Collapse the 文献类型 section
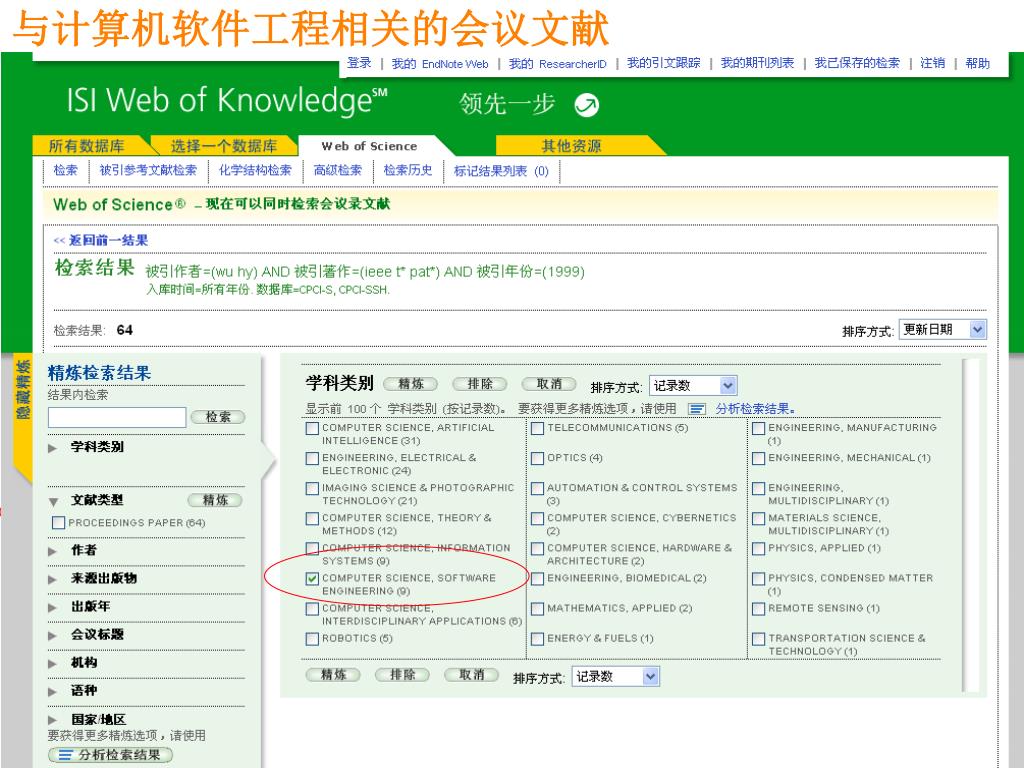The height and width of the screenshot is (768, 1024). (52, 502)
